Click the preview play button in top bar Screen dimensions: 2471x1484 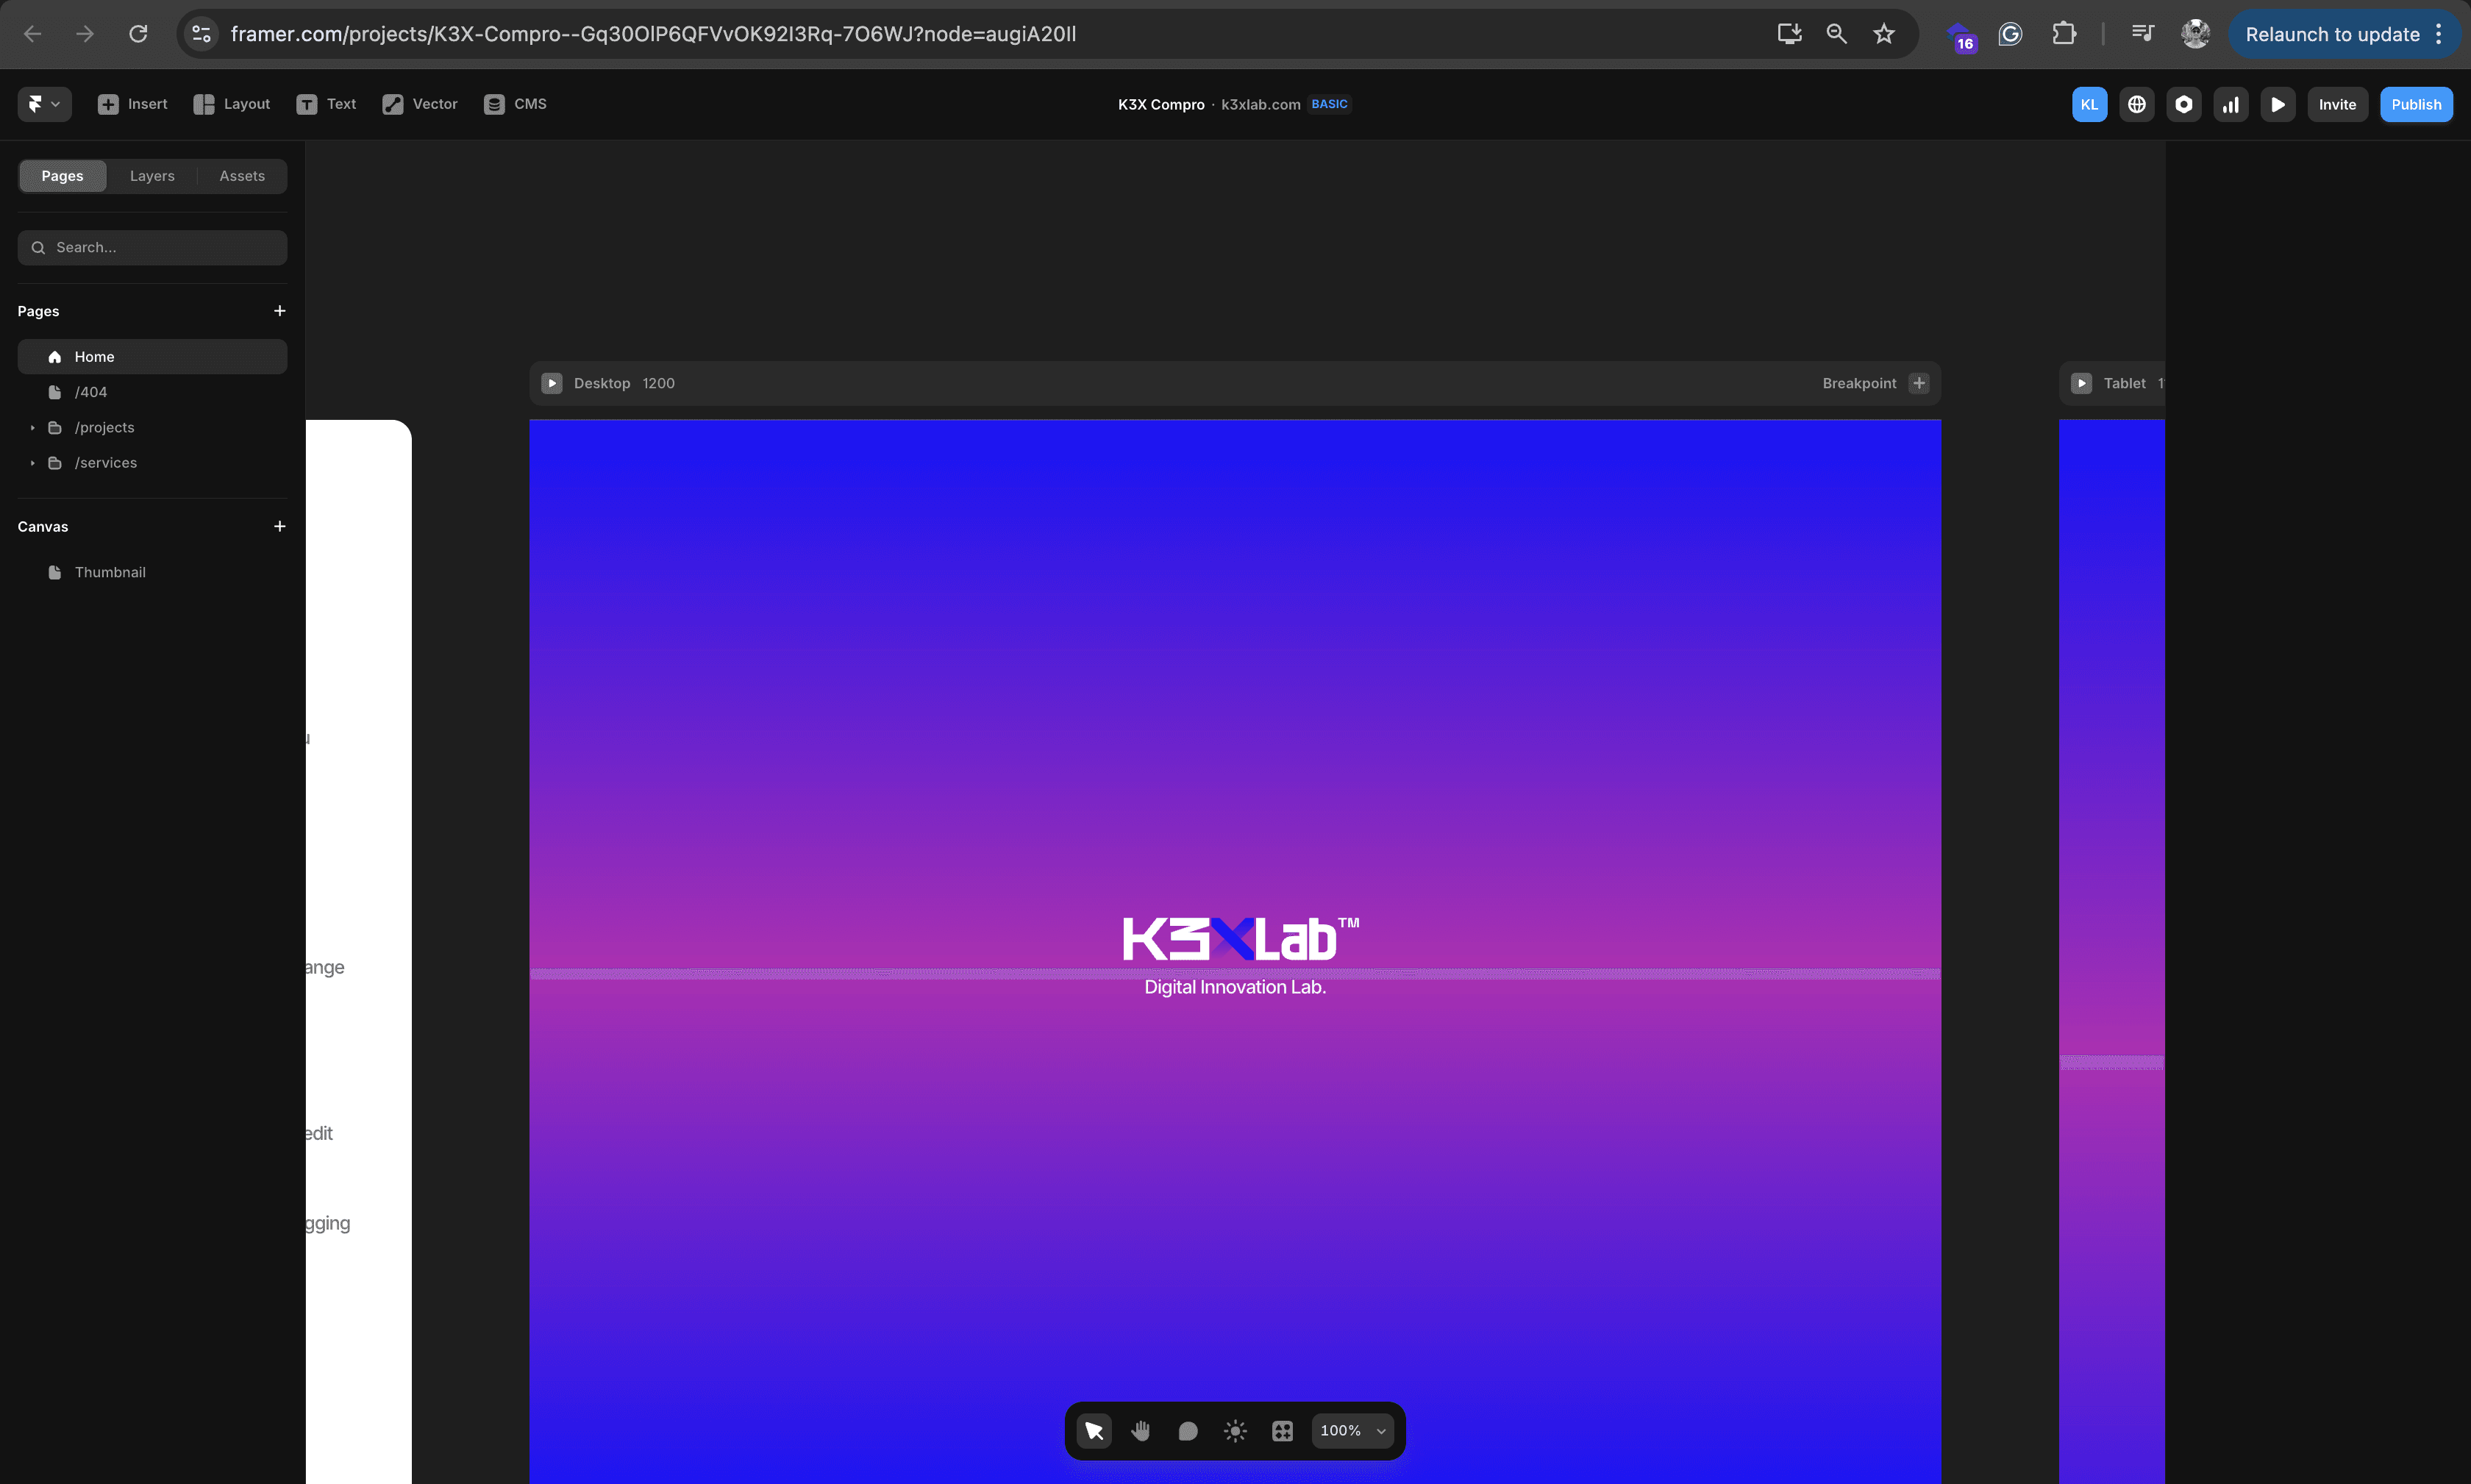[x=2277, y=104]
